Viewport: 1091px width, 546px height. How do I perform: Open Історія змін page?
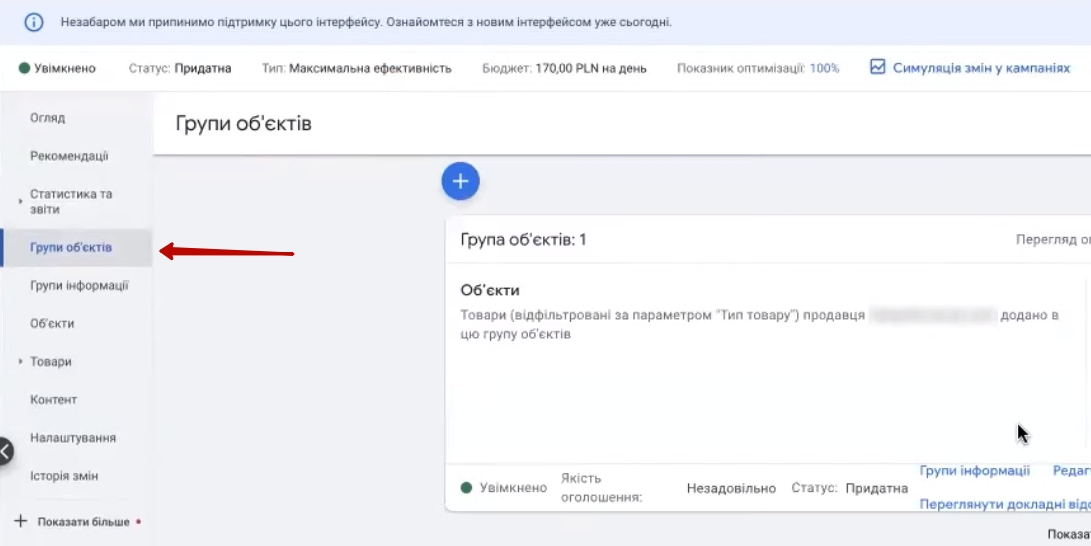click(x=64, y=476)
